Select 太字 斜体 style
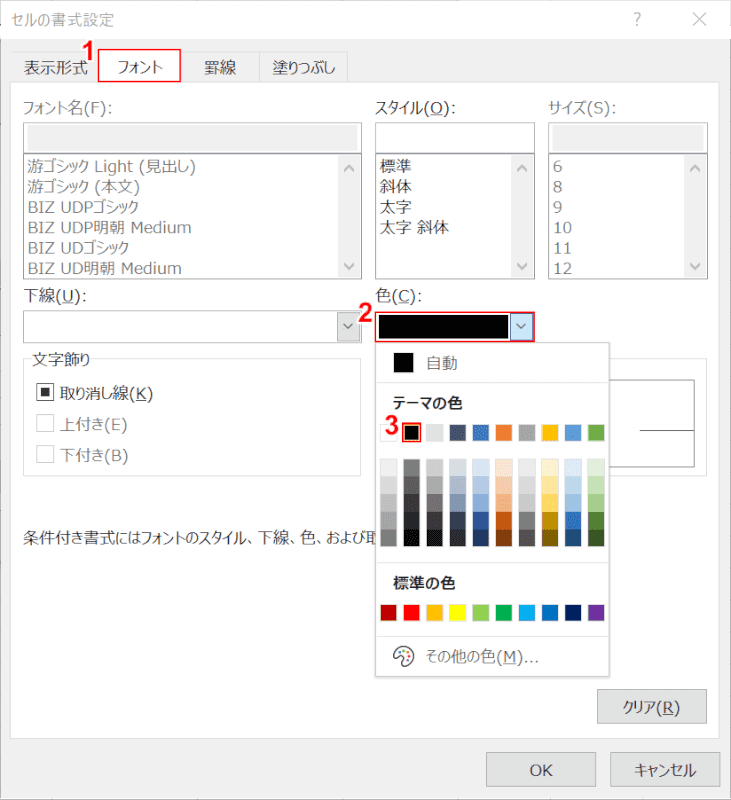This screenshot has width=731, height=800. (414, 228)
